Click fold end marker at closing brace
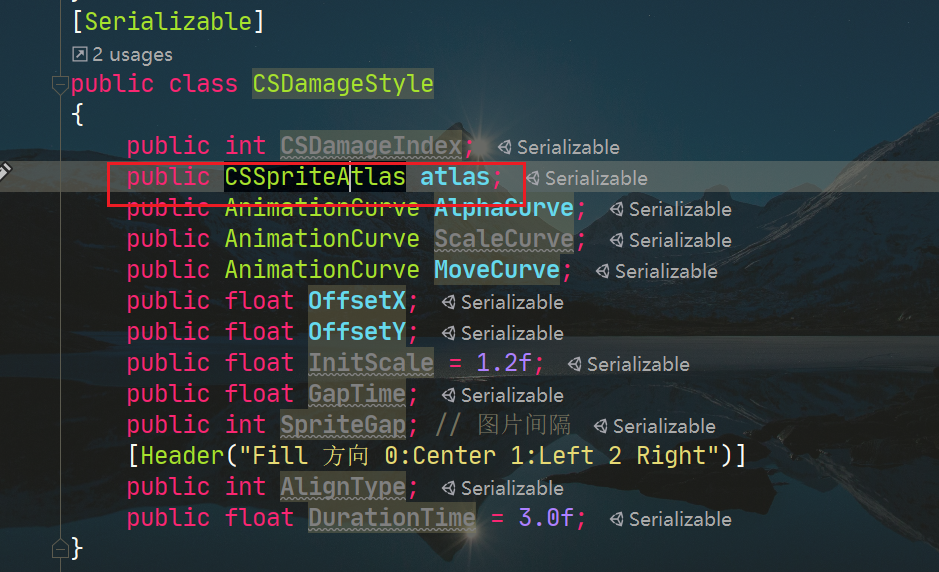The image size is (939, 572). [60, 548]
